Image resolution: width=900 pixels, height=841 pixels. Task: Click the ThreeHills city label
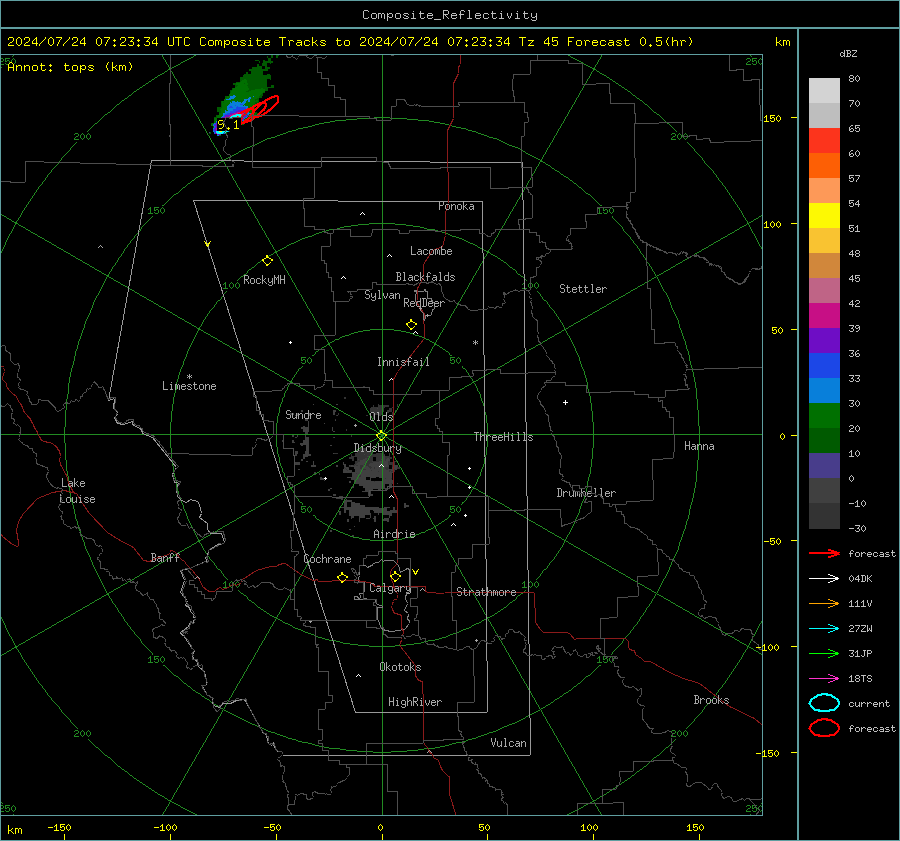pyautogui.click(x=503, y=437)
